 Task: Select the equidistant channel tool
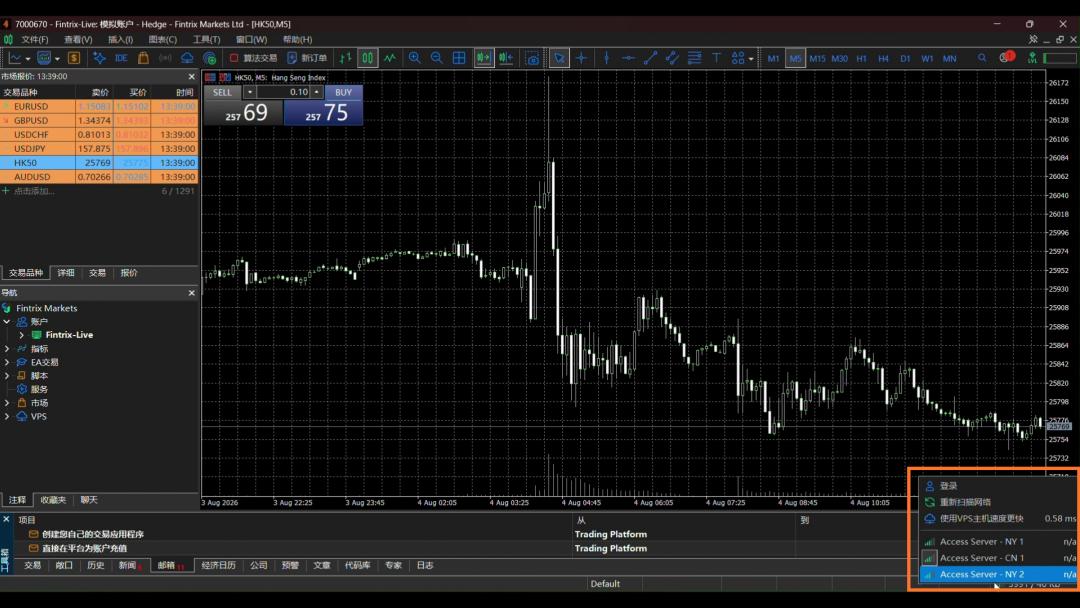pos(672,59)
